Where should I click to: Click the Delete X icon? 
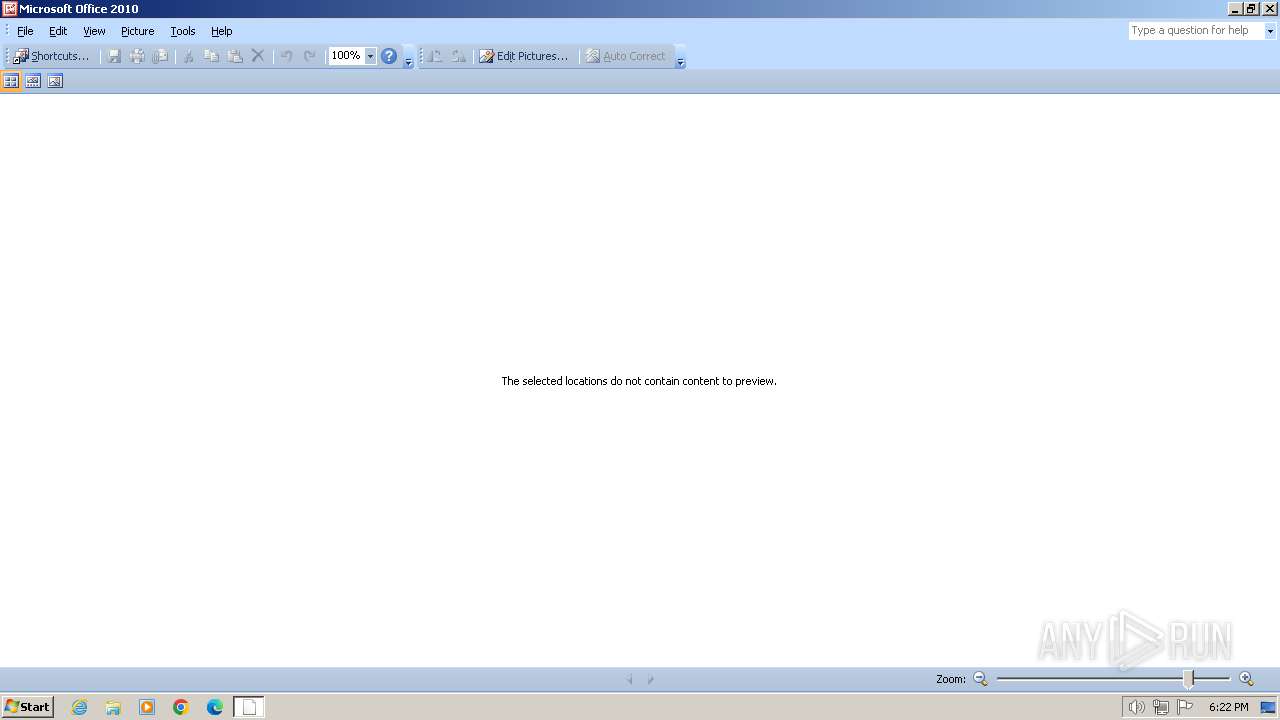(x=257, y=56)
